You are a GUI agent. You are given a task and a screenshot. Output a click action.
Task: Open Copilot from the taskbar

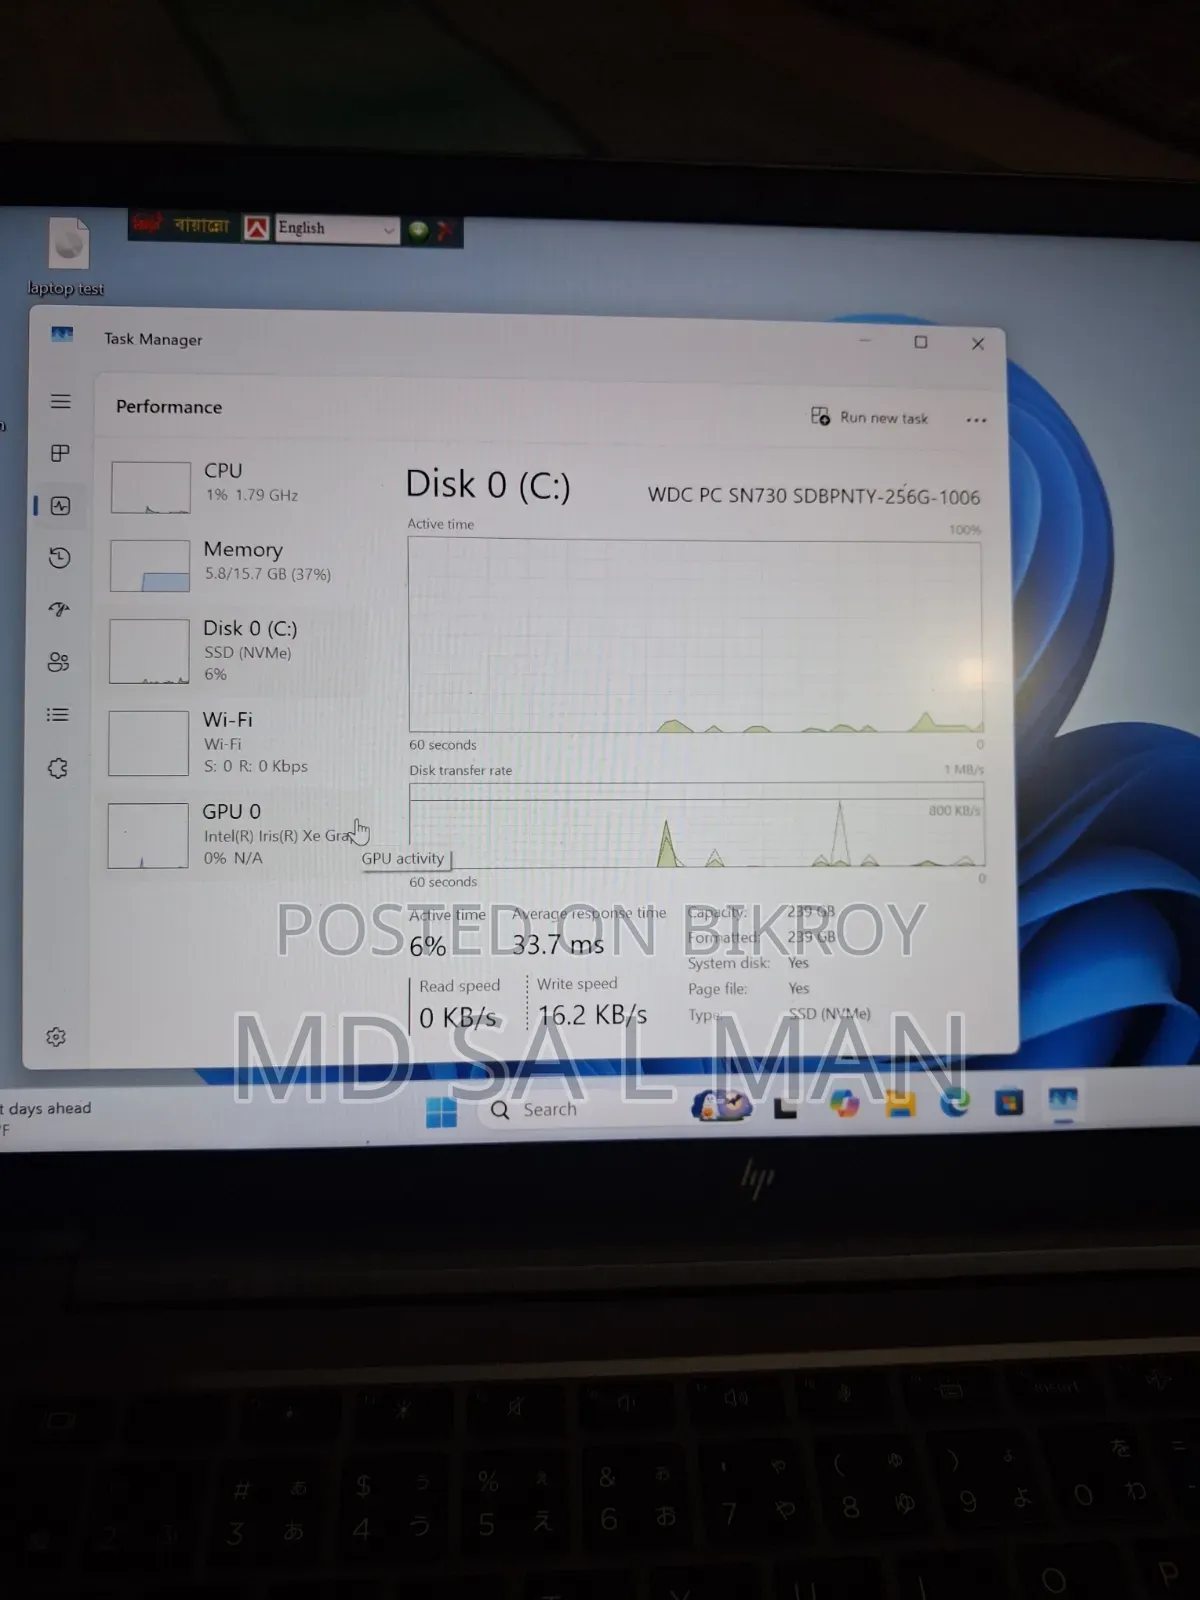(x=844, y=1105)
